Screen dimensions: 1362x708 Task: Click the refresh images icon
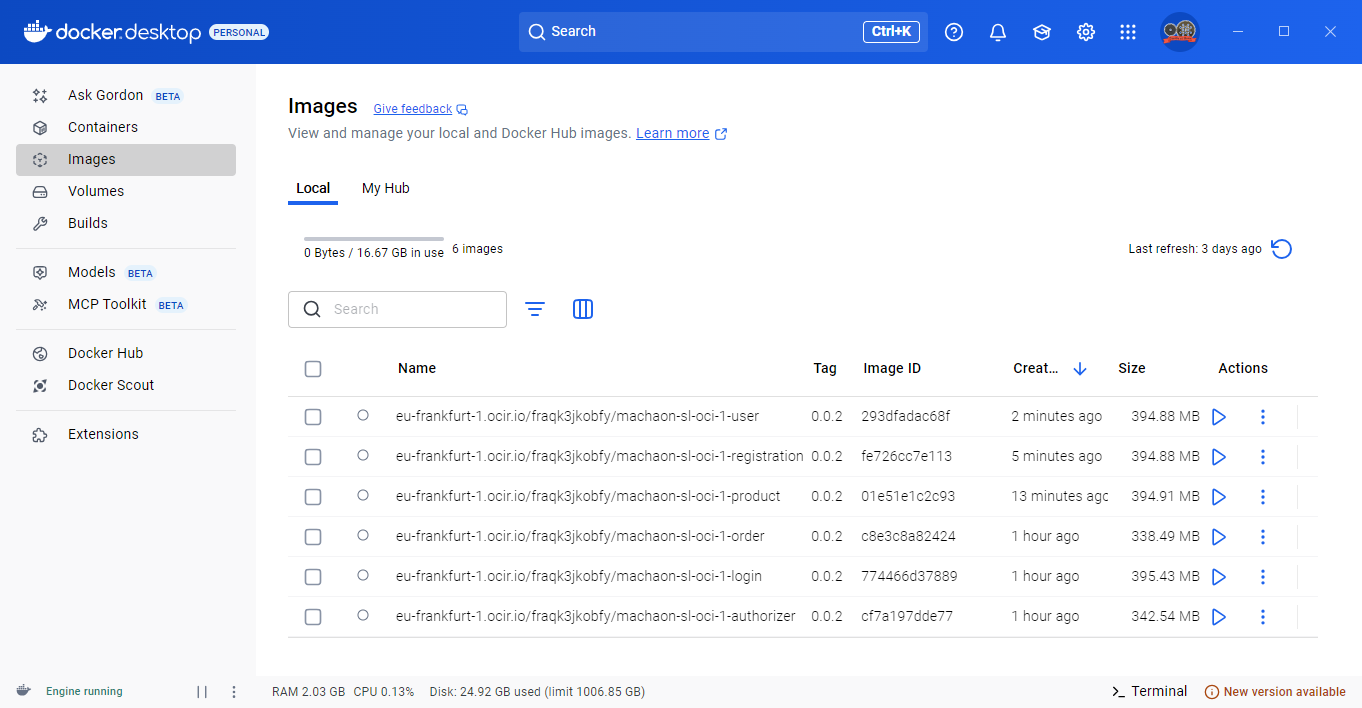1281,249
